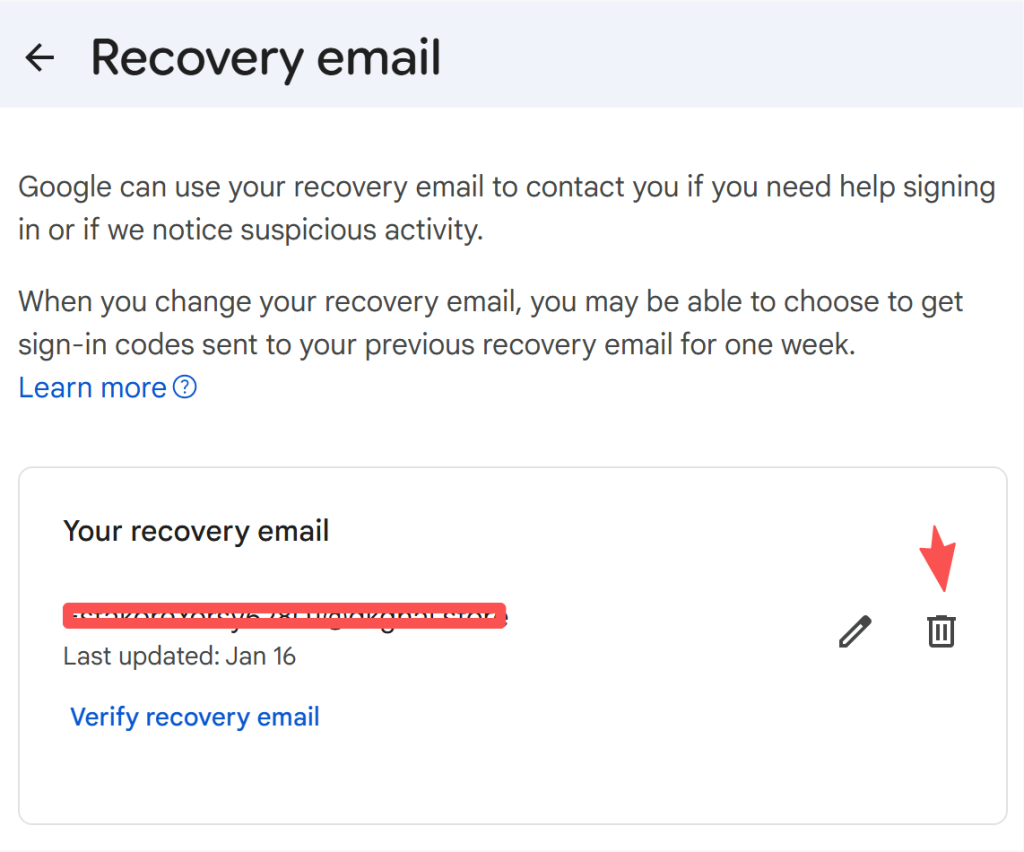Edit recovery email with pencil icon

[855, 632]
